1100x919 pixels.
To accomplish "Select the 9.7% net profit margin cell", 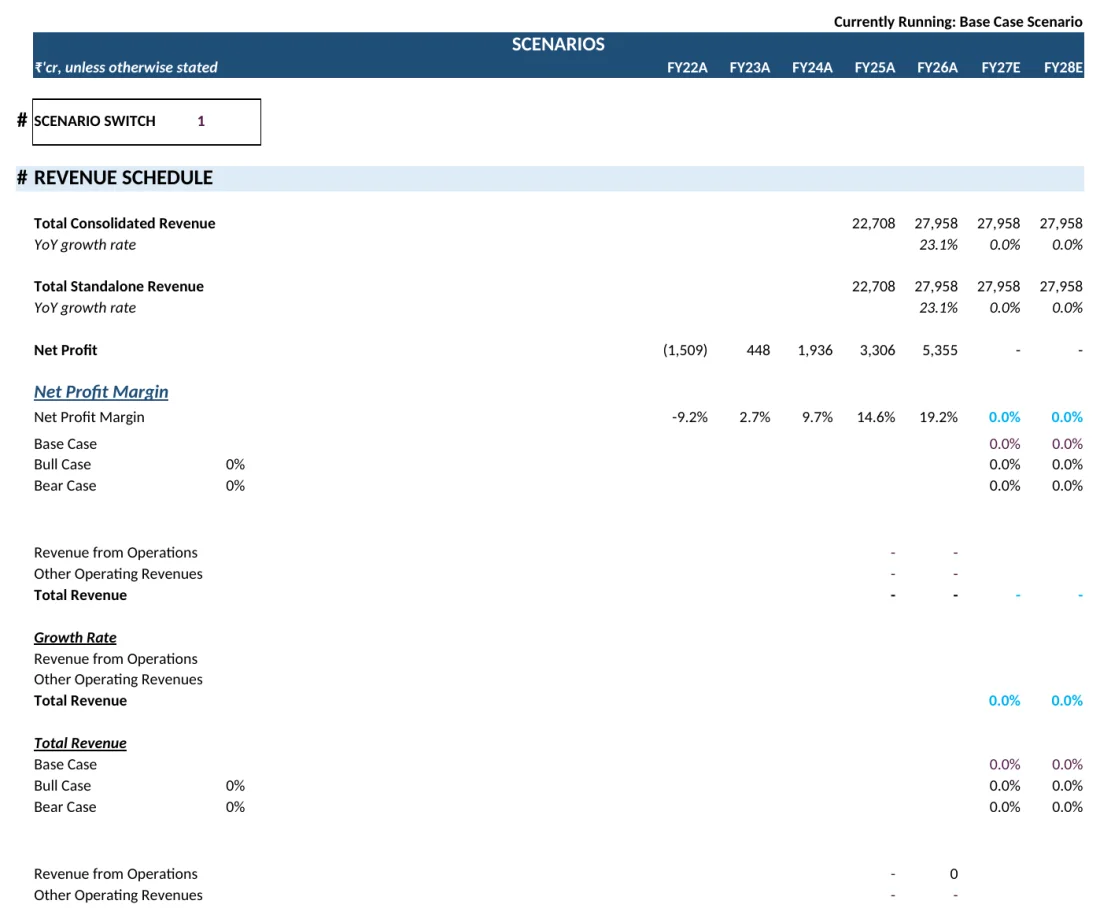I will coord(817,417).
